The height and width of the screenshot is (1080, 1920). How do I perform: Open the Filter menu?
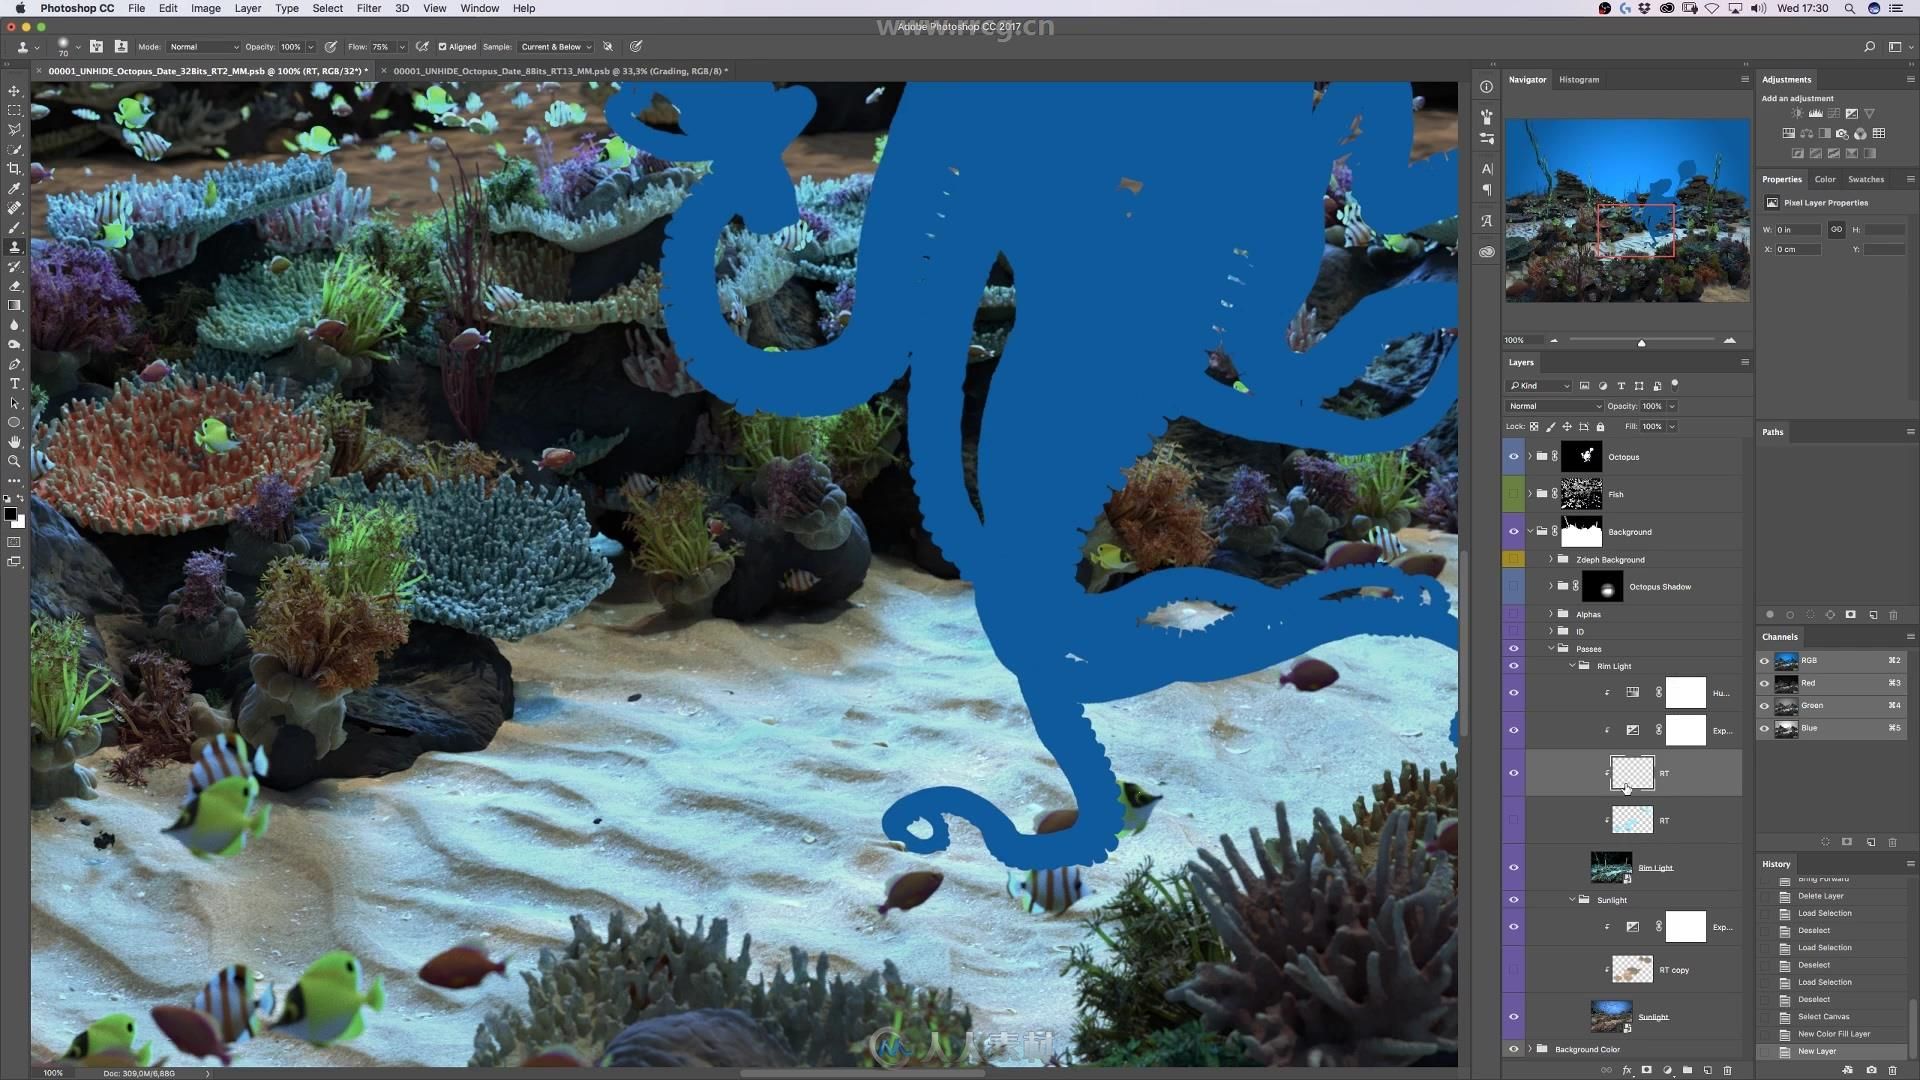pyautogui.click(x=368, y=8)
